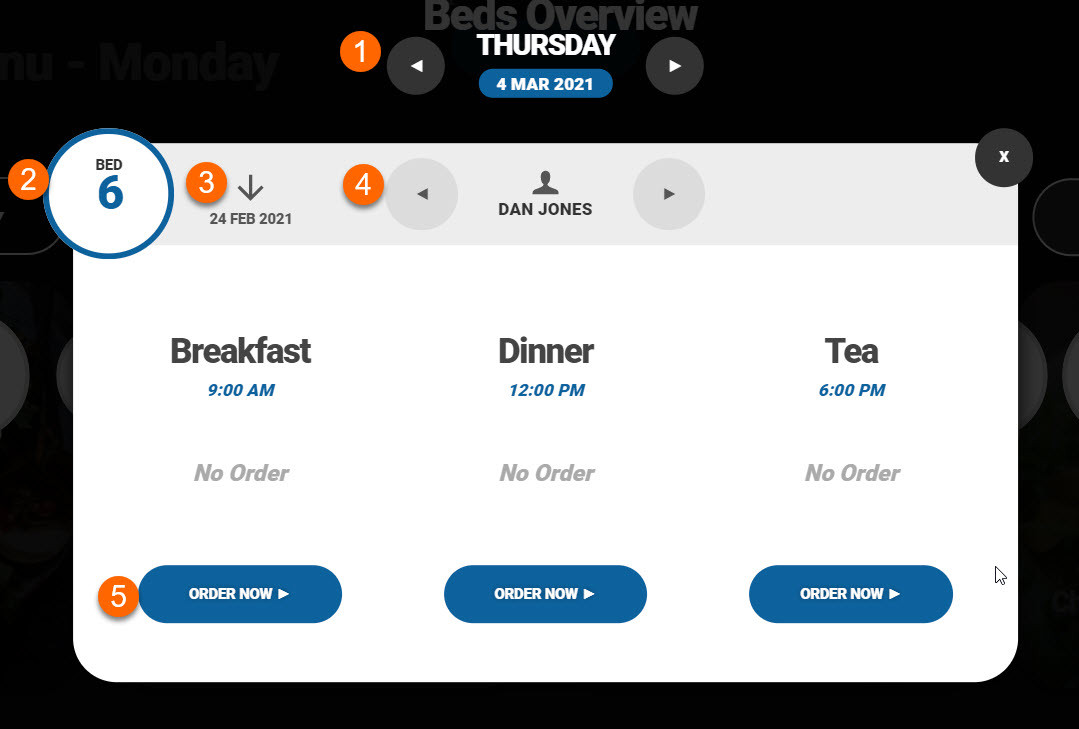This screenshot has height=729, width=1079.
Task: Advance to next day after Thursday
Action: click(x=674, y=66)
